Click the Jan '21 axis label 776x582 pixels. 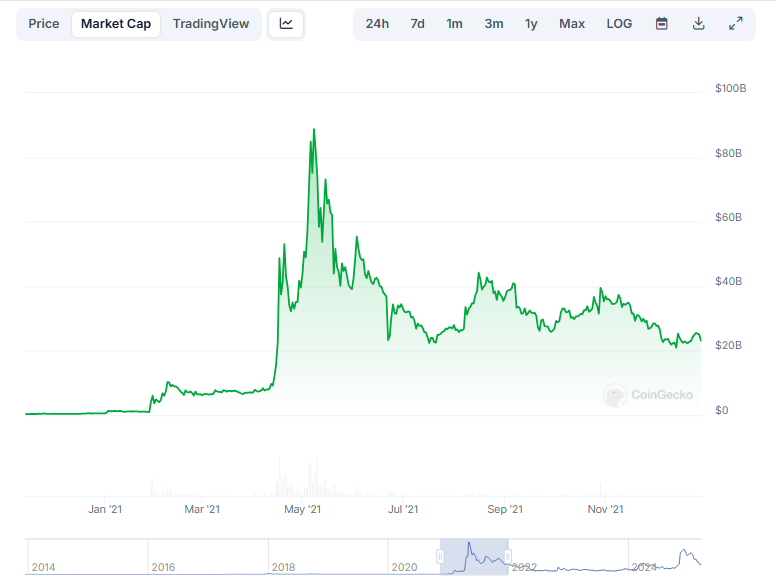tap(105, 509)
